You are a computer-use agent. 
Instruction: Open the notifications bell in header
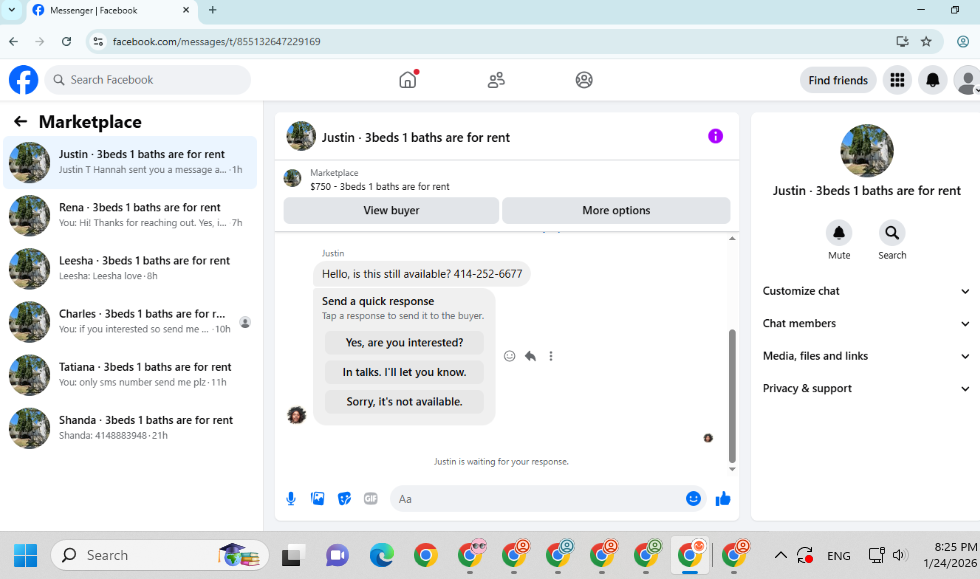(932, 80)
